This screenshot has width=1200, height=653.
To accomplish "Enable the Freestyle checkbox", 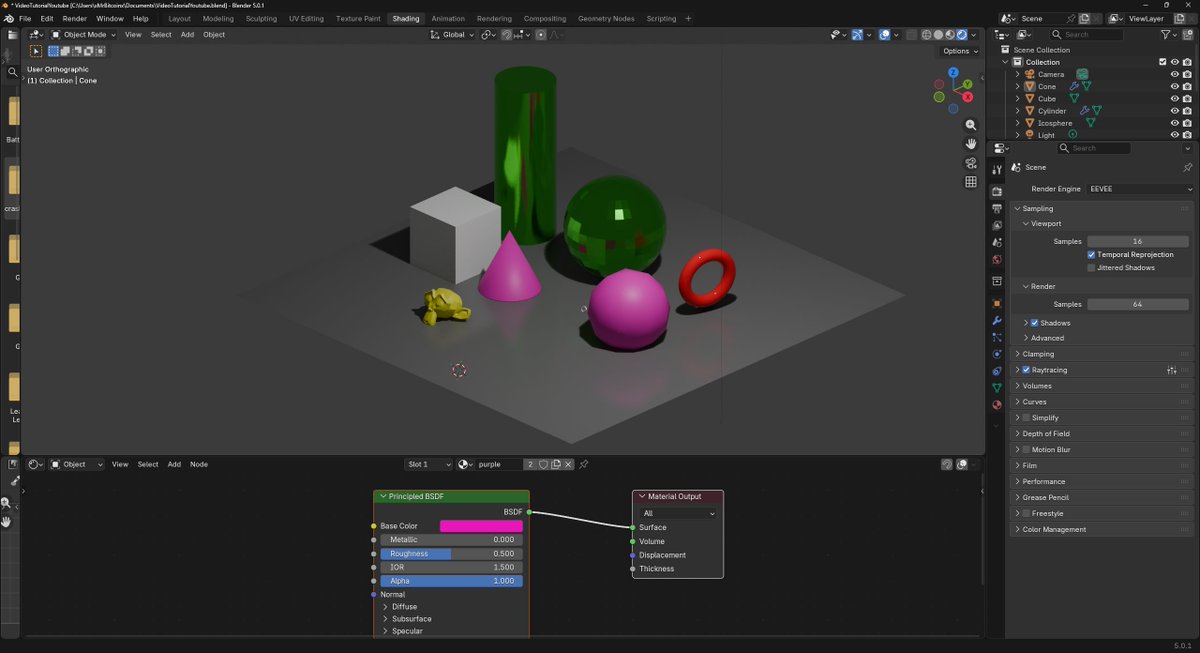I will pos(1026,514).
